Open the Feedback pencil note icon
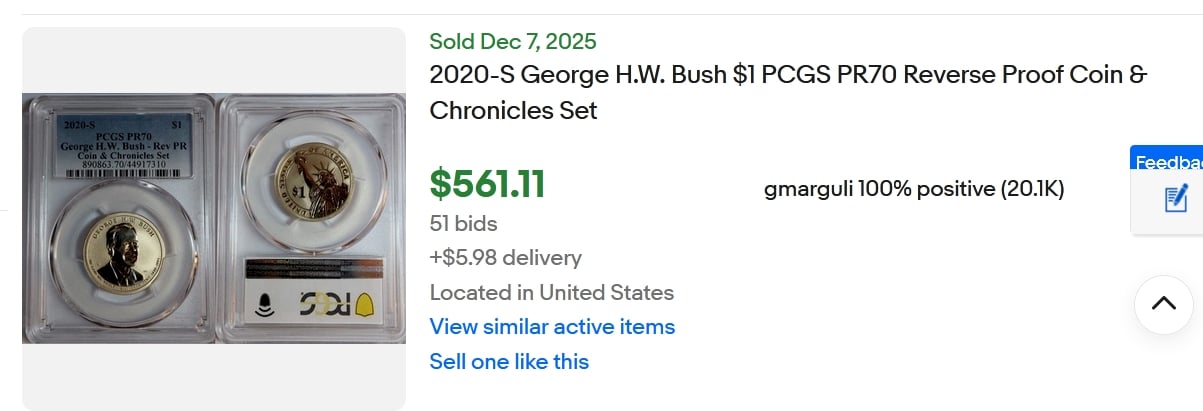This screenshot has height=411, width=1203. pos(1176,198)
